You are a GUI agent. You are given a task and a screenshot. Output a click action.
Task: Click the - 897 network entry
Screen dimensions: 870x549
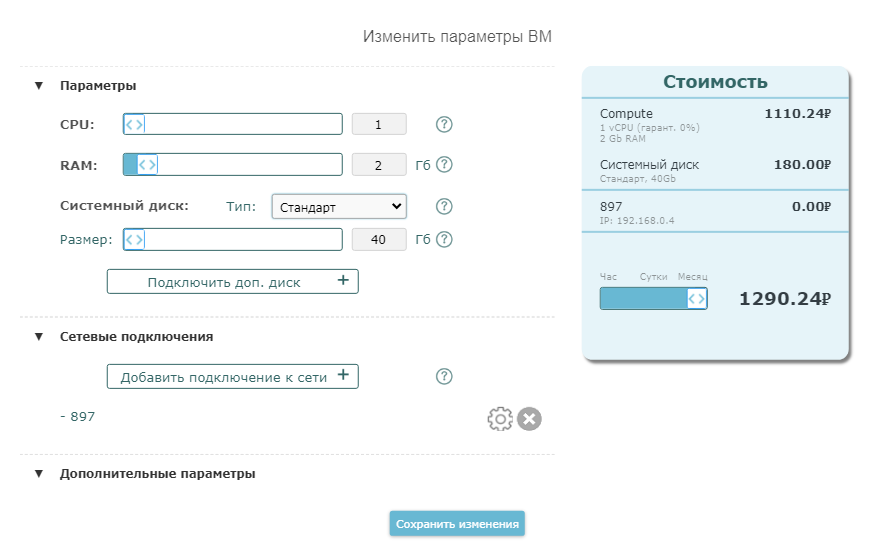click(78, 416)
